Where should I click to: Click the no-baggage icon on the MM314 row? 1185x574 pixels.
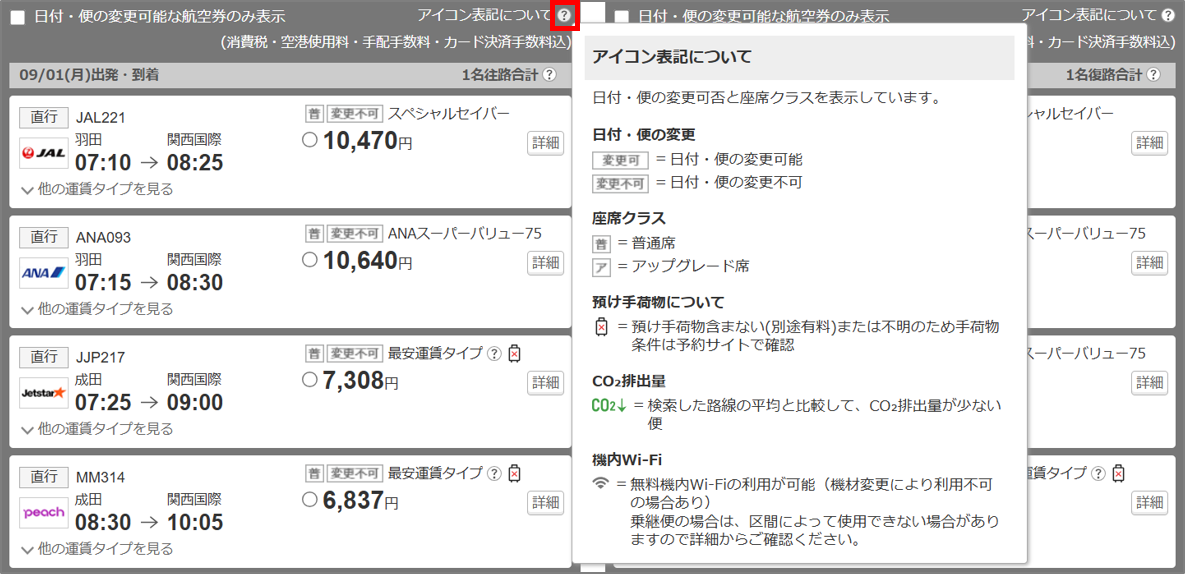tap(515, 473)
